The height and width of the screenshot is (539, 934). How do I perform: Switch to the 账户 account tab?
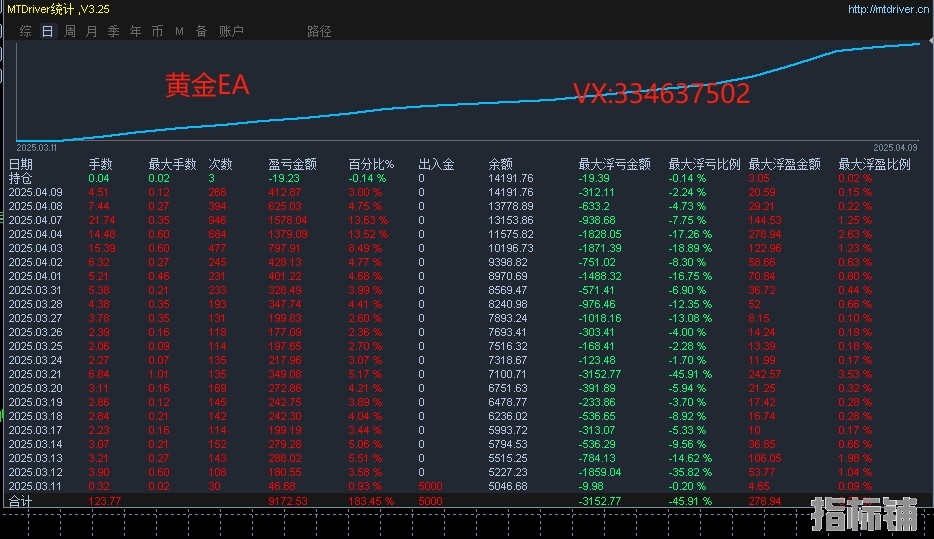(231, 31)
